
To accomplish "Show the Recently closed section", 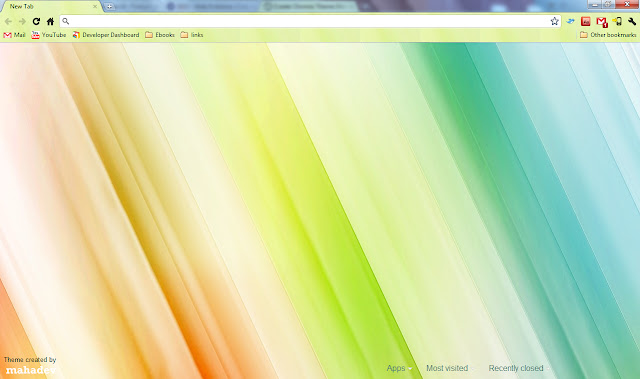I will point(516,368).
